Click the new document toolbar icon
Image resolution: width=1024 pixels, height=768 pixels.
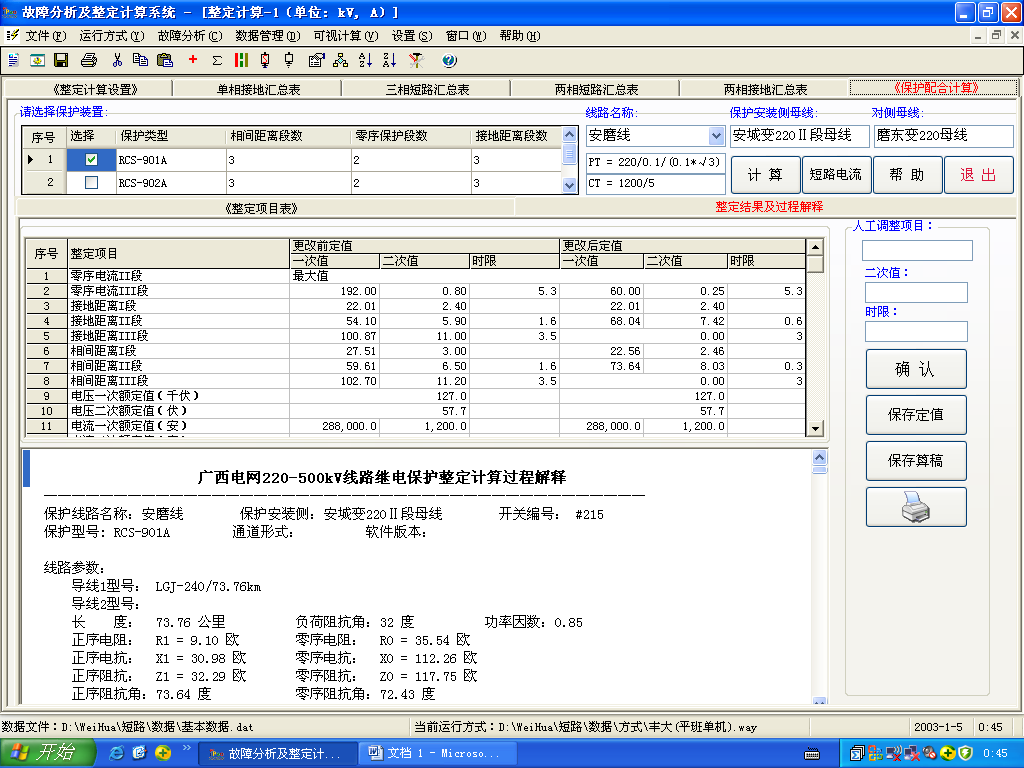click(14, 61)
